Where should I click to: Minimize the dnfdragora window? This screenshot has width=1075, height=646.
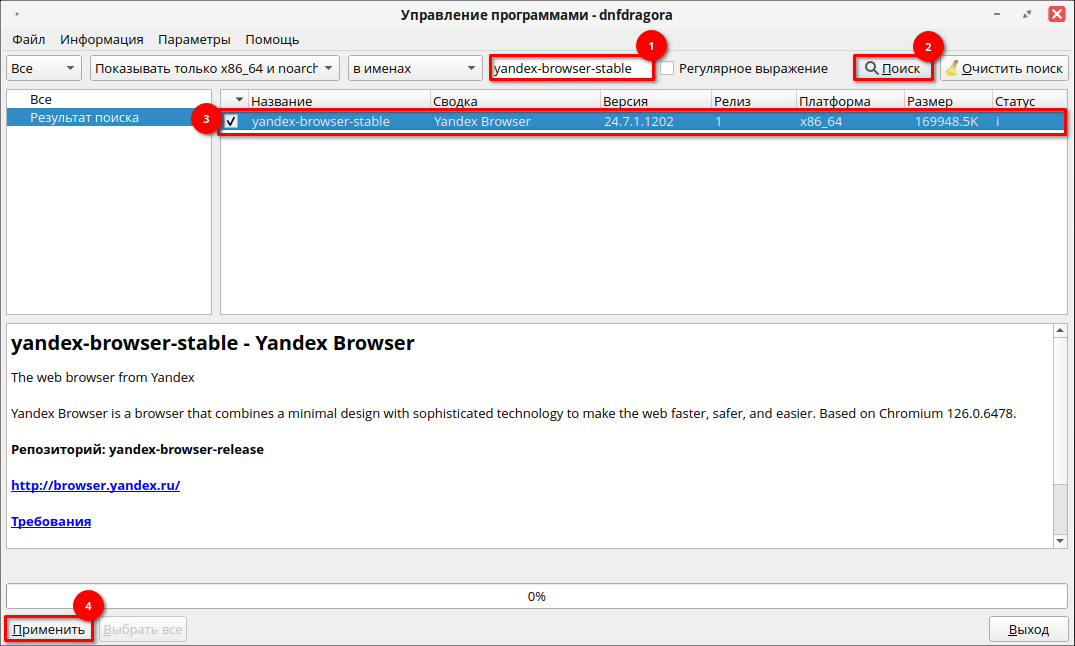pyautogui.click(x=997, y=14)
